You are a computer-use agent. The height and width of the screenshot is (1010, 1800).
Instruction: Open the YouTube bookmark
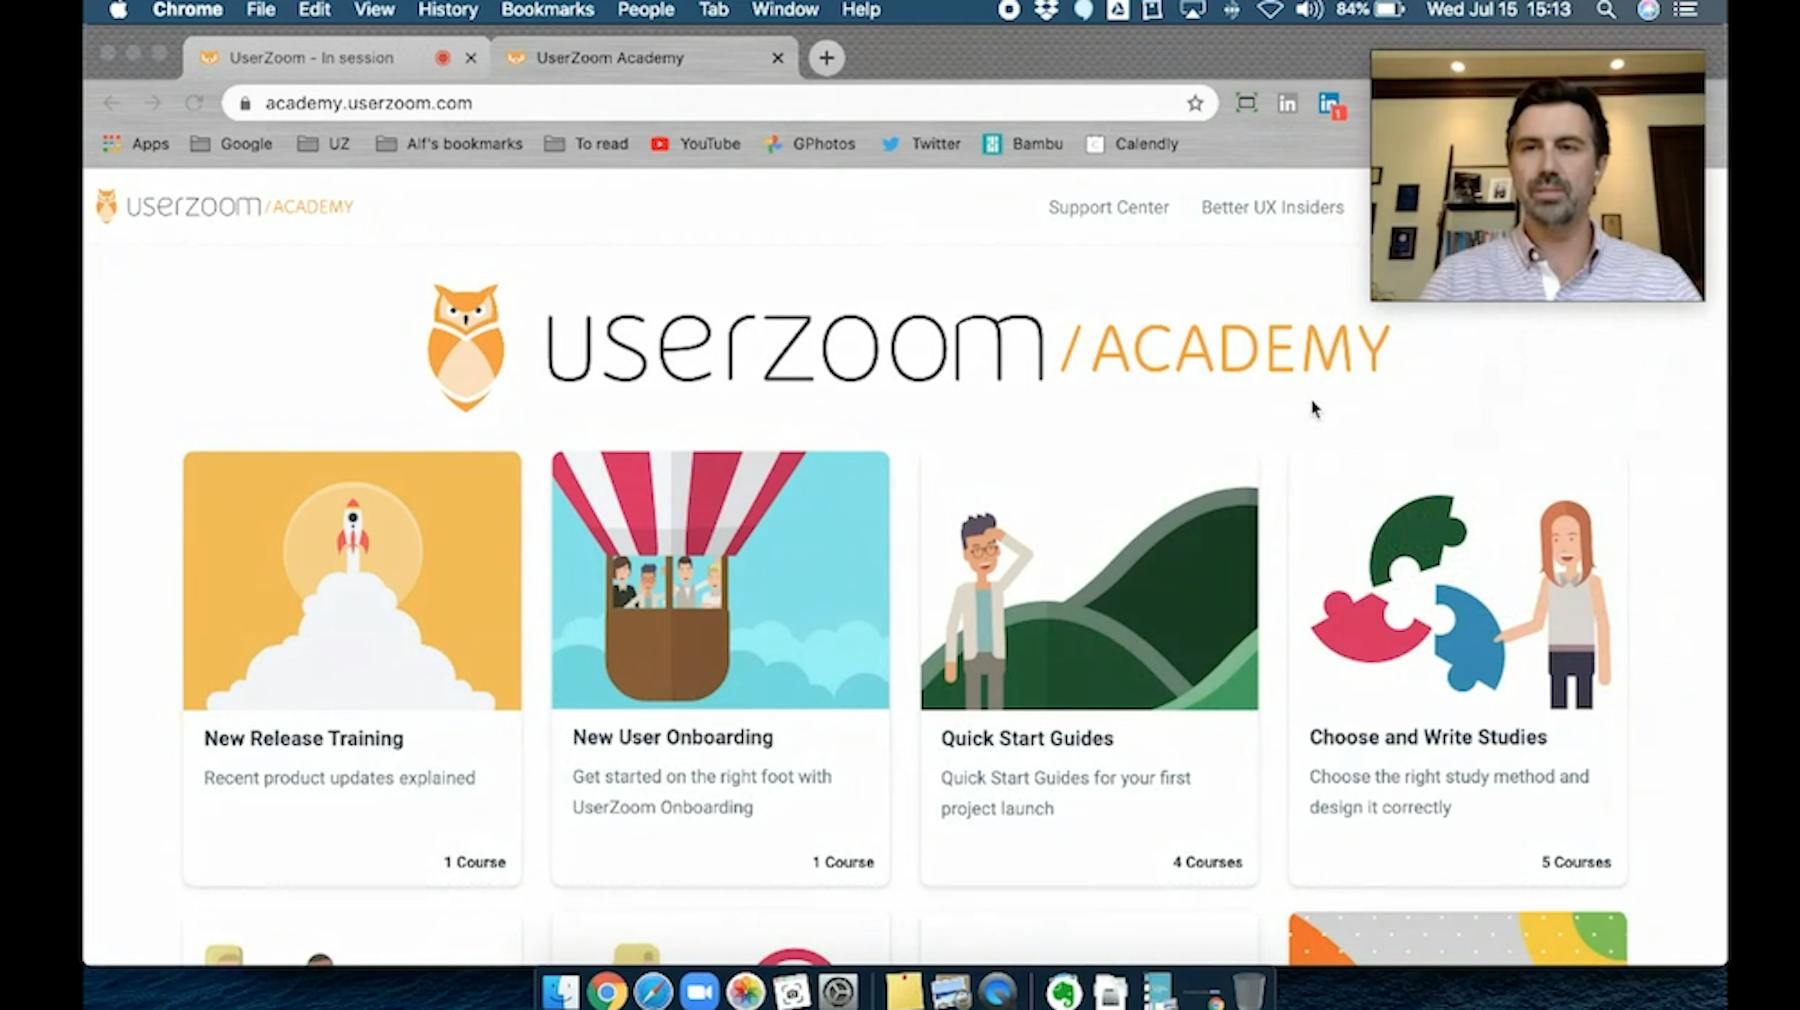tap(696, 144)
